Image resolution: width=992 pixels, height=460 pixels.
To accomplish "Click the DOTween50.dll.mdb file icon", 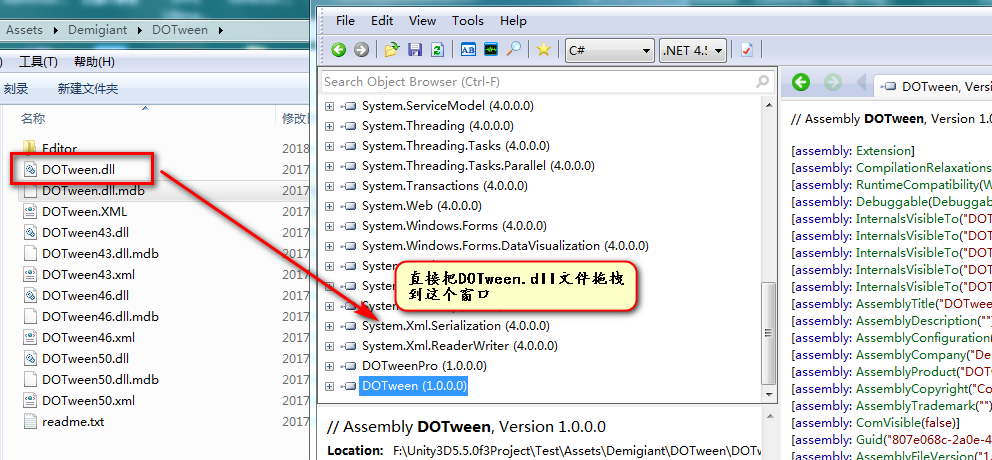I will [31, 380].
